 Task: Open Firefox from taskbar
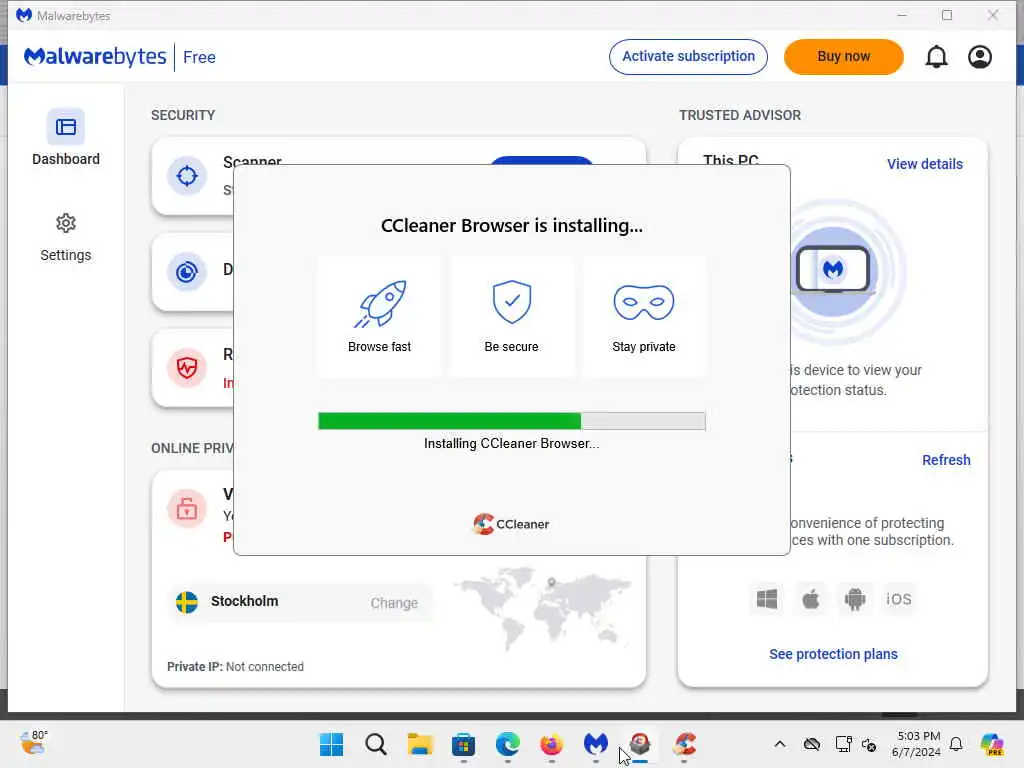552,744
